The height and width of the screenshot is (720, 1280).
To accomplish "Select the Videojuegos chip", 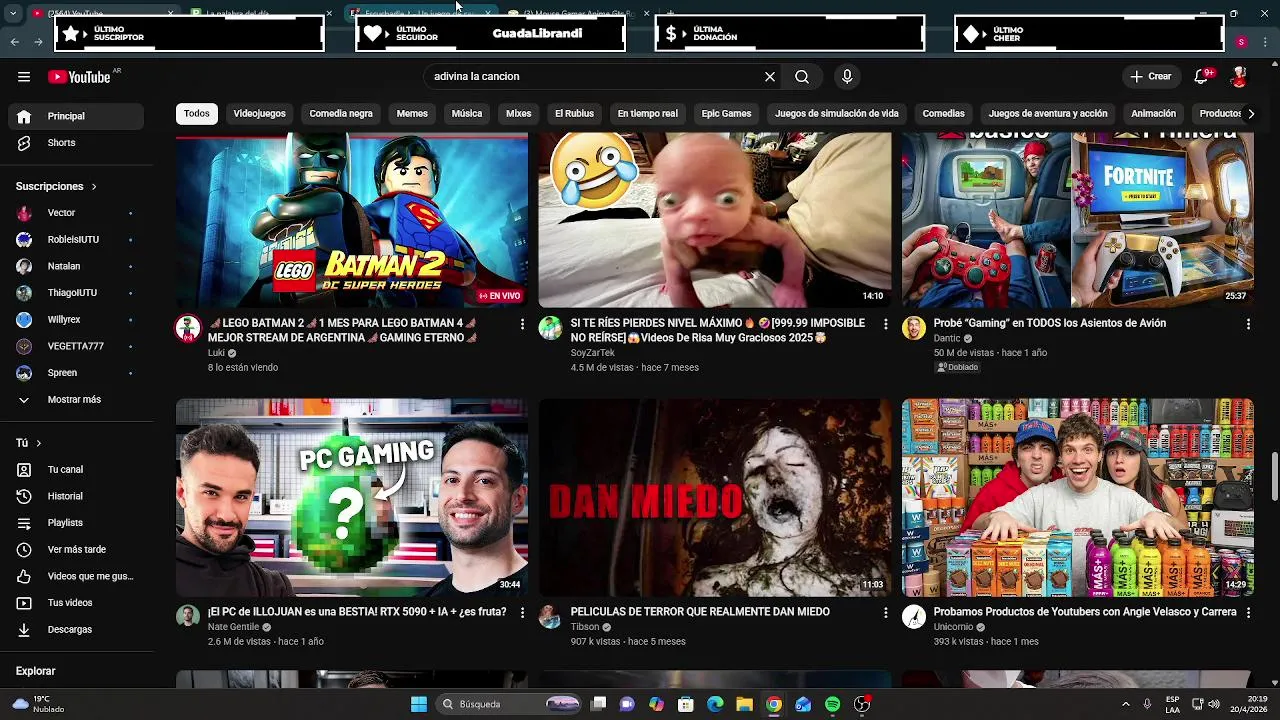I will 259,114.
